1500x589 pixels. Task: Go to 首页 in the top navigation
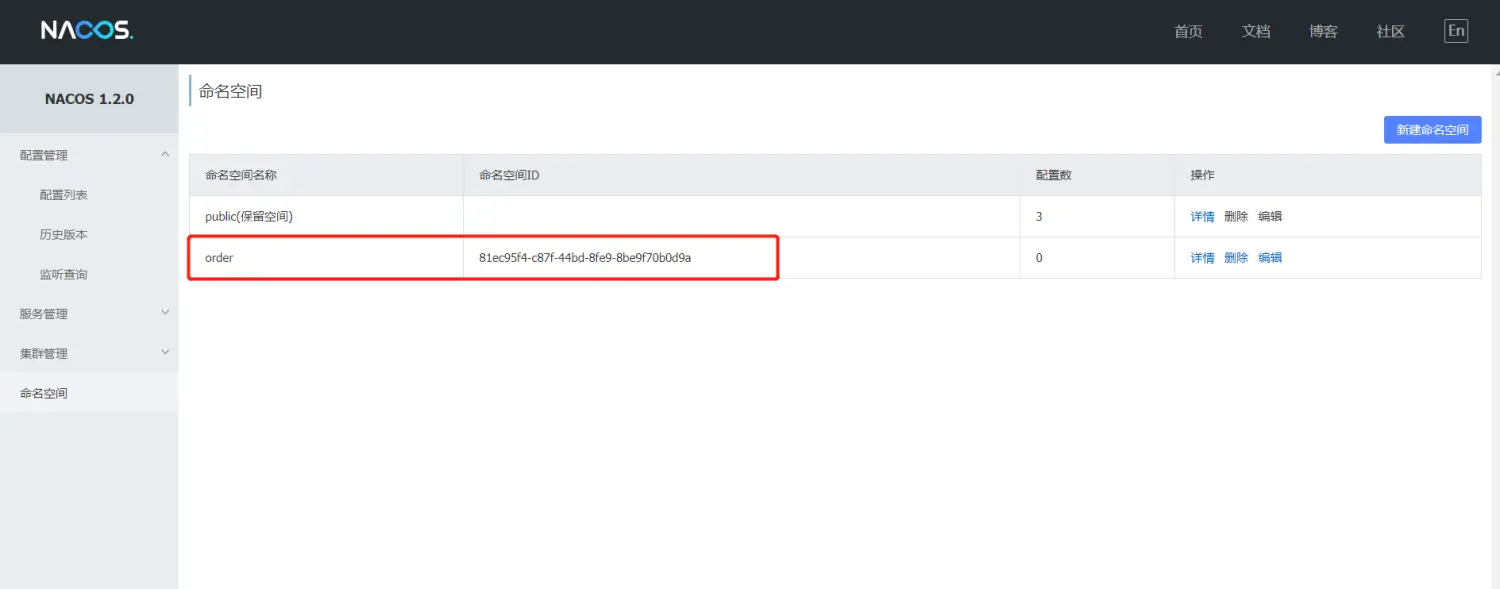pos(1188,32)
